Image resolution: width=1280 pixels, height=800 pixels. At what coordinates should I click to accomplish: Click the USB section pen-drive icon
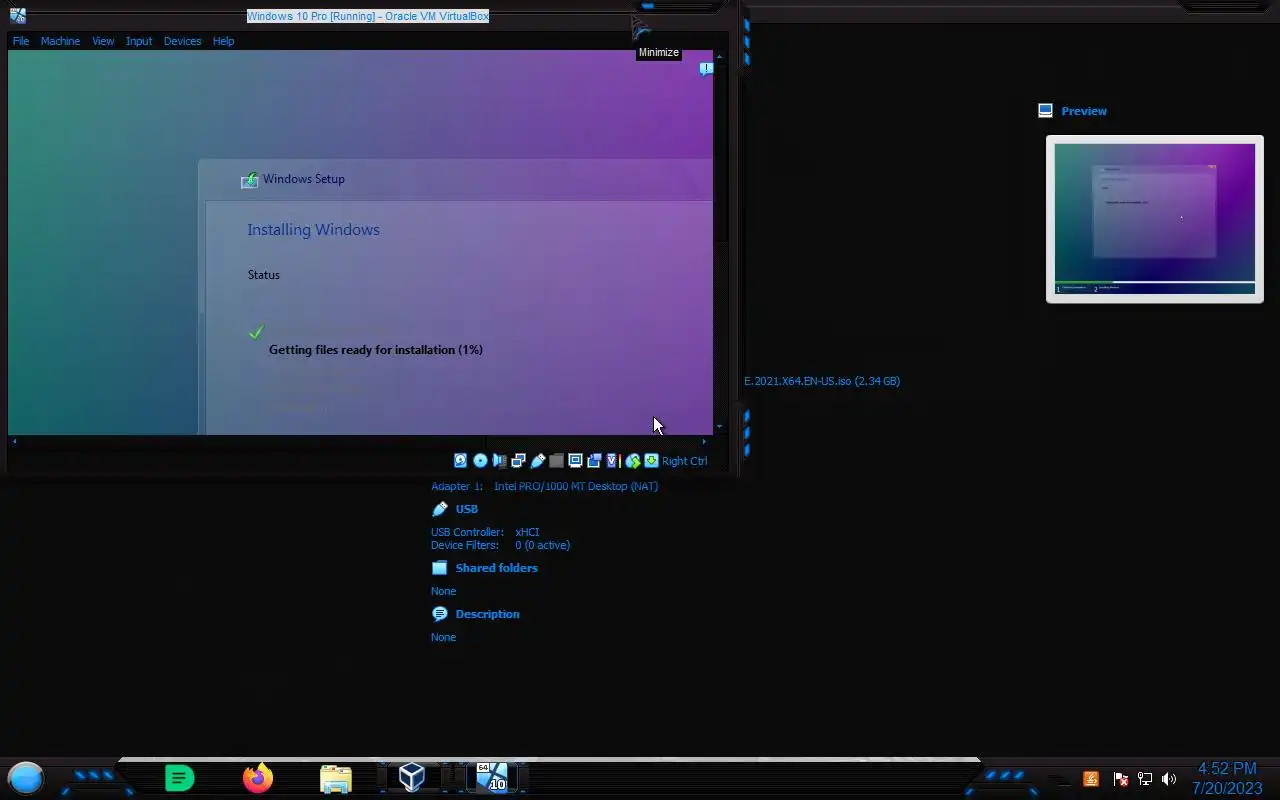click(x=439, y=509)
